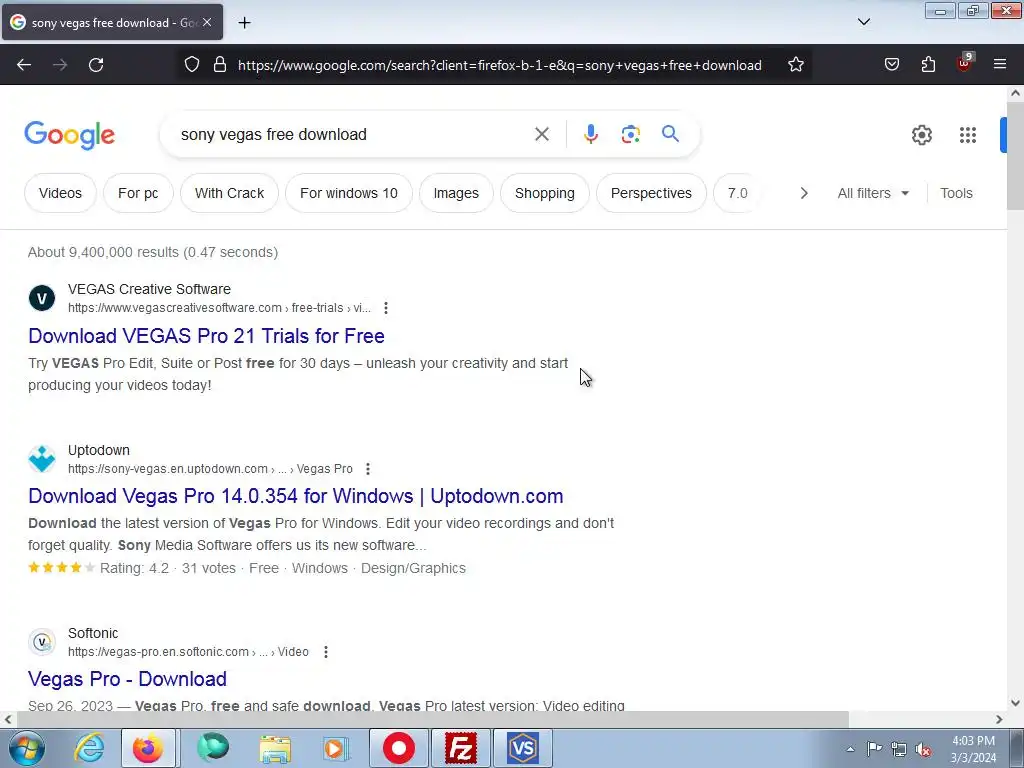1024x768 pixels.
Task: Click the horizontal scrollbar thumb
Action: coord(433,719)
